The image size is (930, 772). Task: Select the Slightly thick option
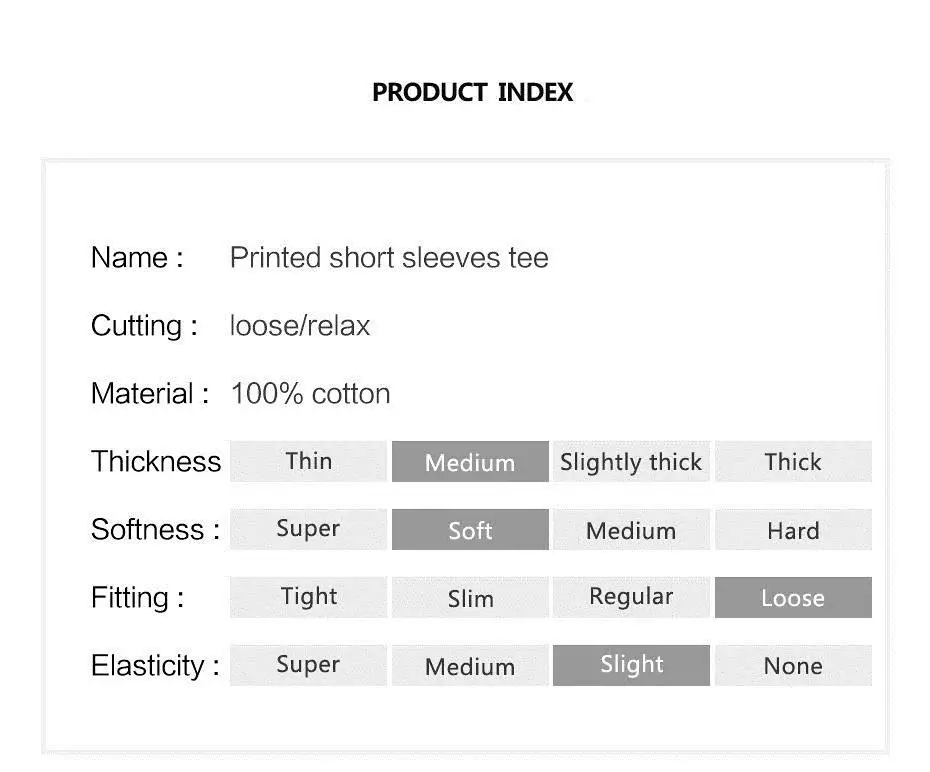click(x=632, y=461)
